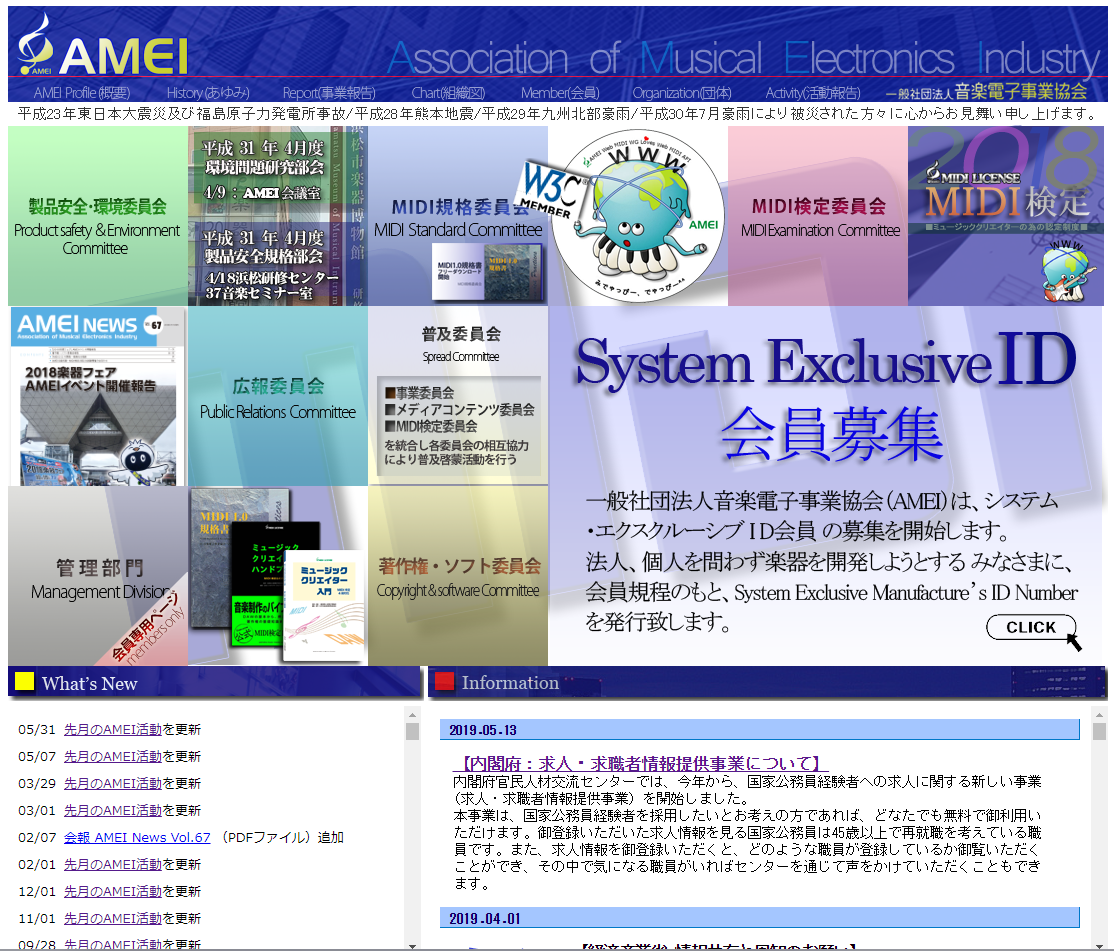Open Report(事業報告) menu item
The height and width of the screenshot is (951, 1114).
click(329, 93)
